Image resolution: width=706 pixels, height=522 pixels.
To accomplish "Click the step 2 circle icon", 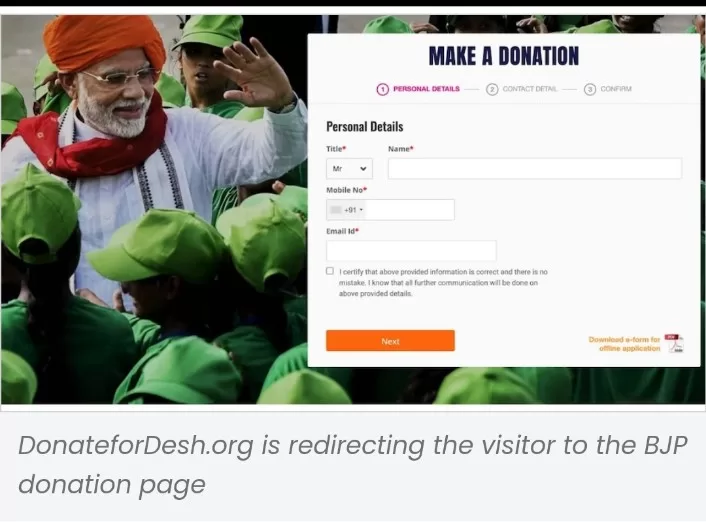I will tap(492, 89).
